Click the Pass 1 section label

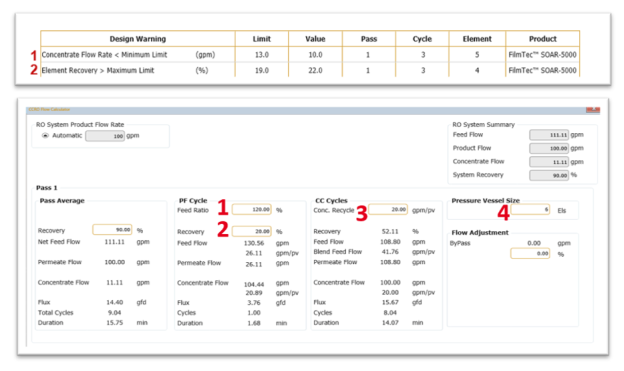point(47,187)
